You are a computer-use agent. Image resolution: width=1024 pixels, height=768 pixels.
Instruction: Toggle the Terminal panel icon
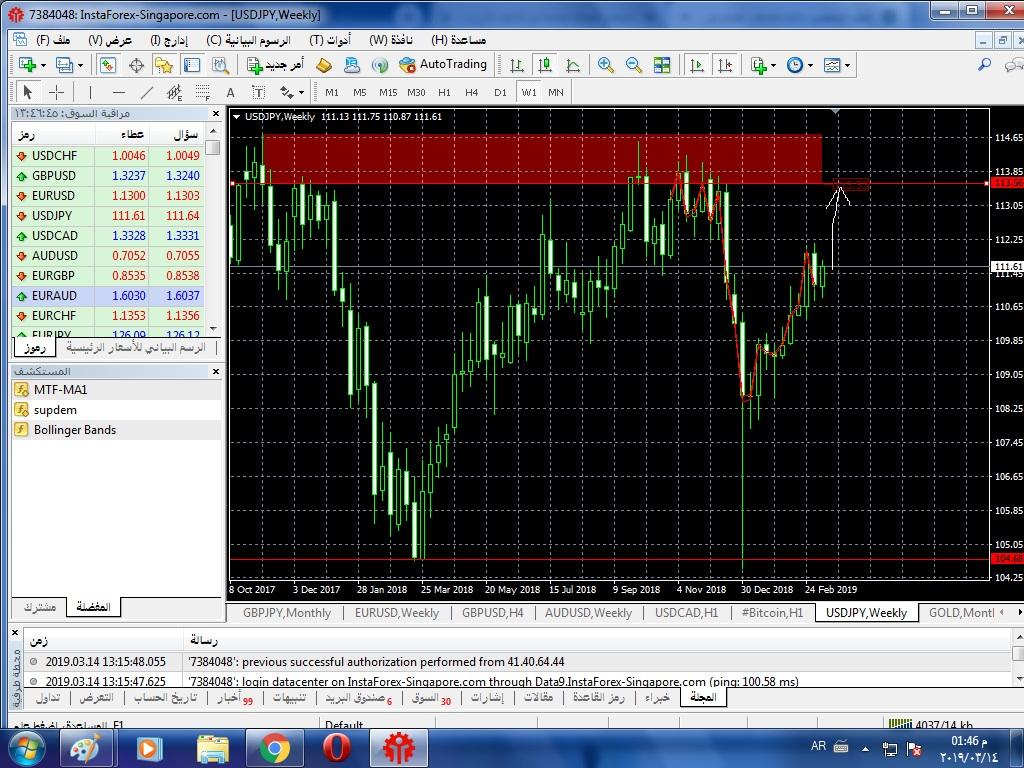pyautogui.click(x=192, y=65)
